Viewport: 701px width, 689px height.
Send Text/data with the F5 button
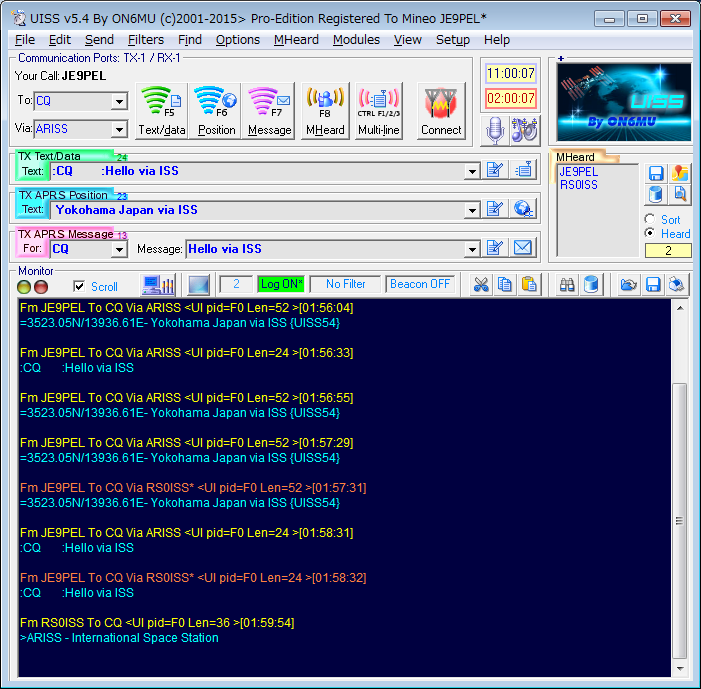point(161,111)
